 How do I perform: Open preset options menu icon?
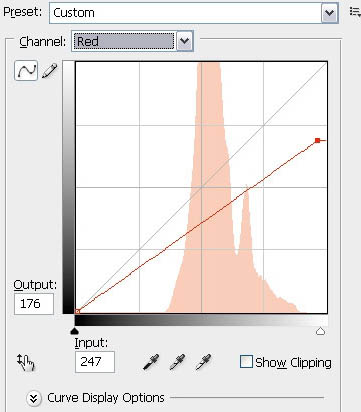click(355, 12)
